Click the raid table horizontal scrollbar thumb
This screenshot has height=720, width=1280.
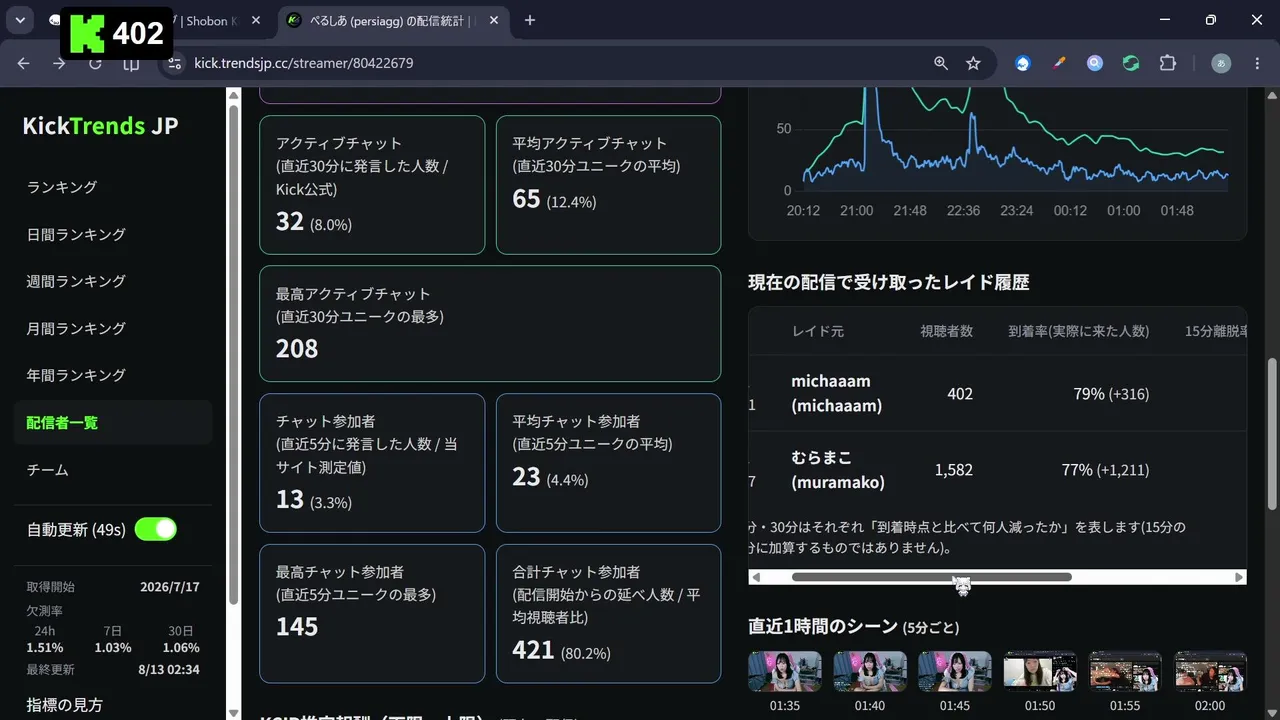pos(932,577)
